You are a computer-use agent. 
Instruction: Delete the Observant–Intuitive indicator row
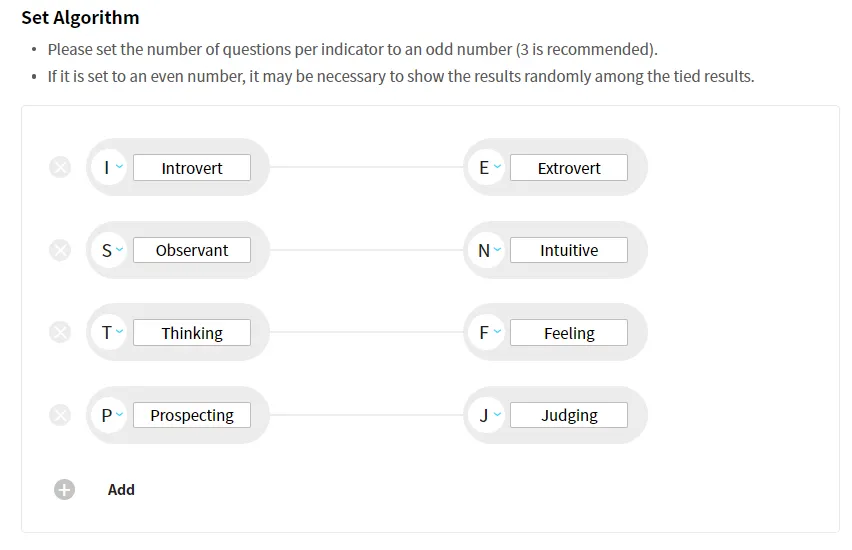pyautogui.click(x=60, y=250)
